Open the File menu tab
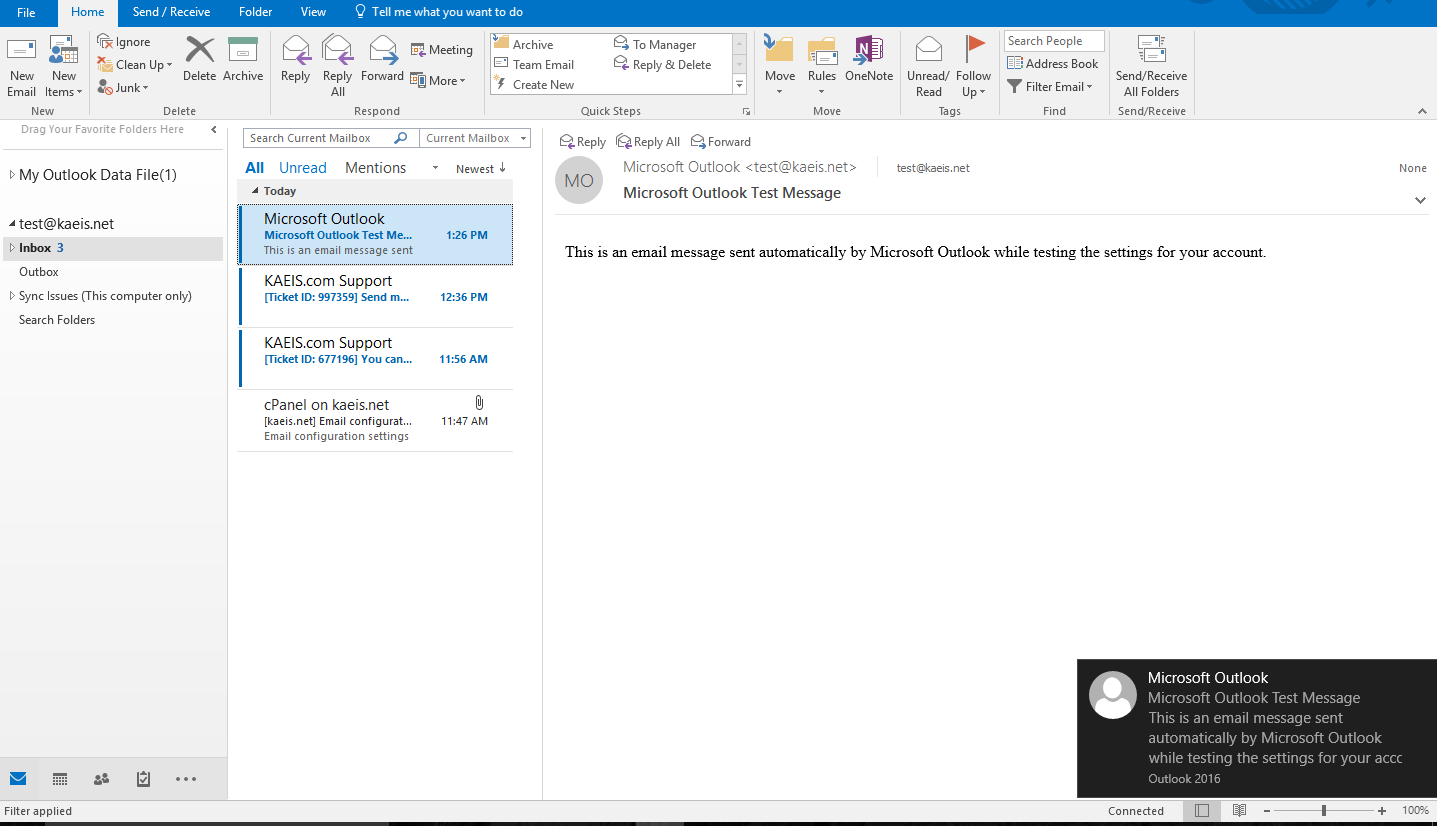This screenshot has width=1437, height=826. [x=26, y=12]
